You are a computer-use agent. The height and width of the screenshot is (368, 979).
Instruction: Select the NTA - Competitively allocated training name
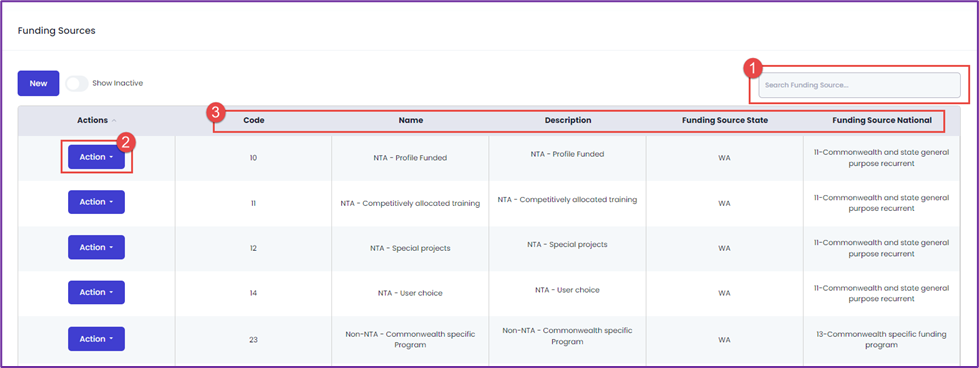410,203
